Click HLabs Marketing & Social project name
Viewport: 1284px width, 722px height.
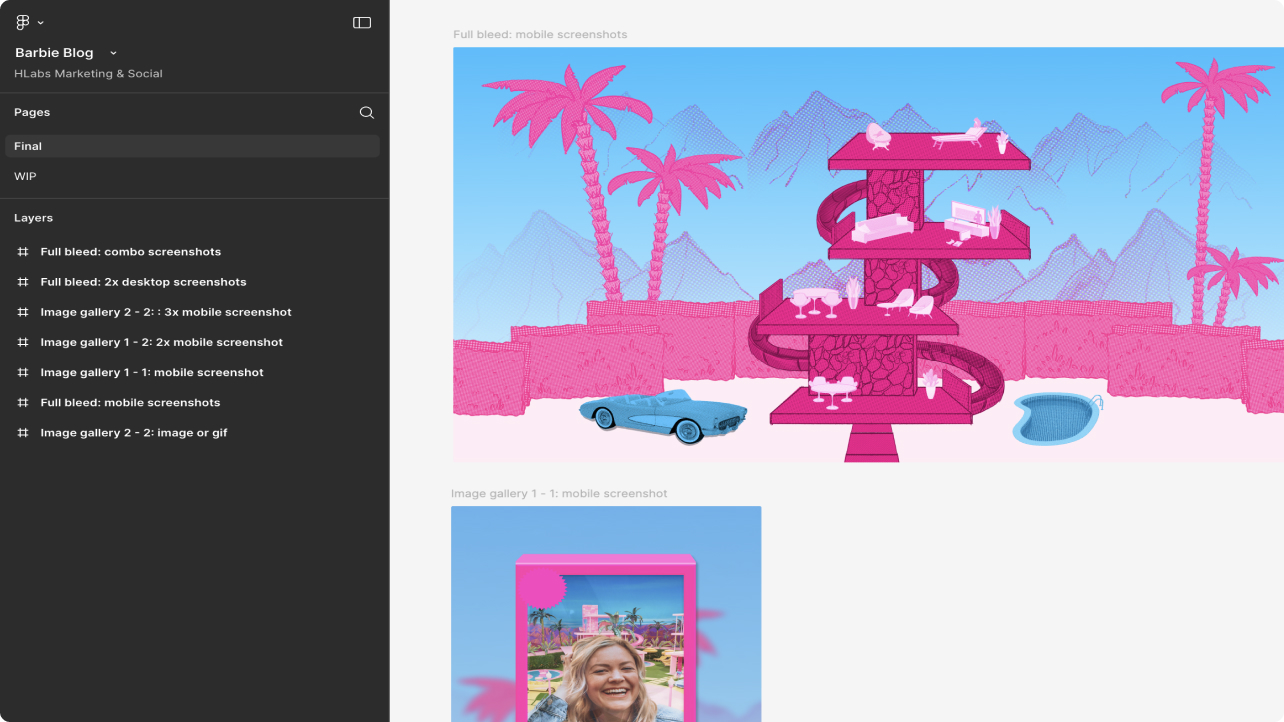pyautogui.click(x=88, y=74)
